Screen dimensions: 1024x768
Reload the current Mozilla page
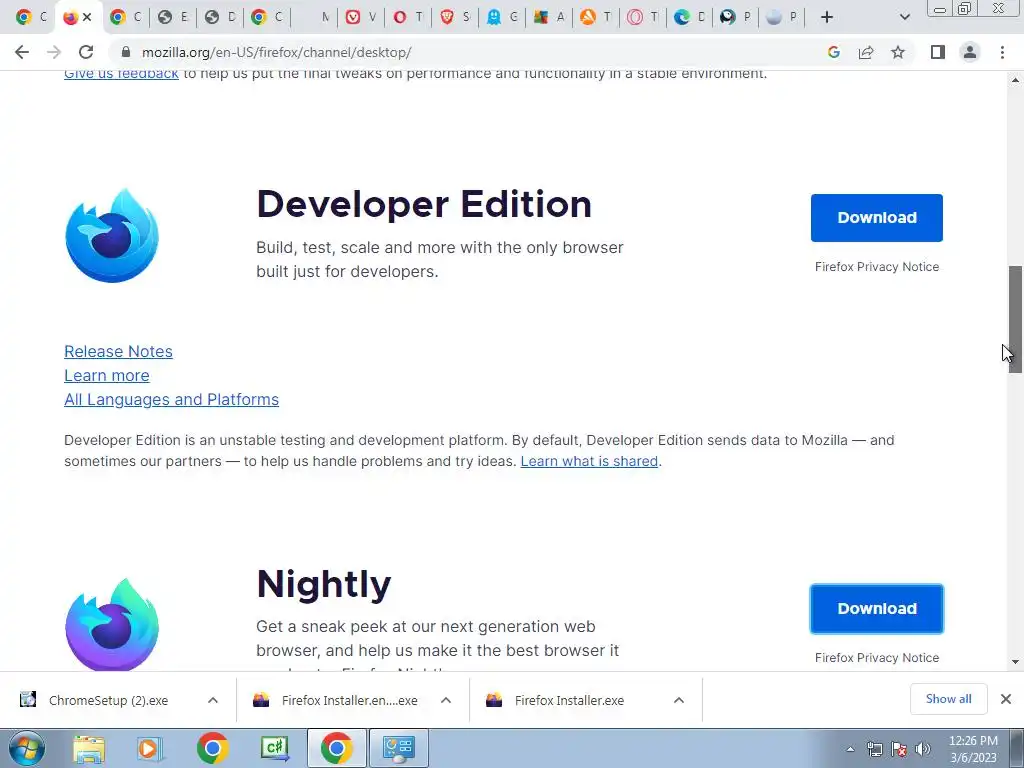tap(86, 52)
